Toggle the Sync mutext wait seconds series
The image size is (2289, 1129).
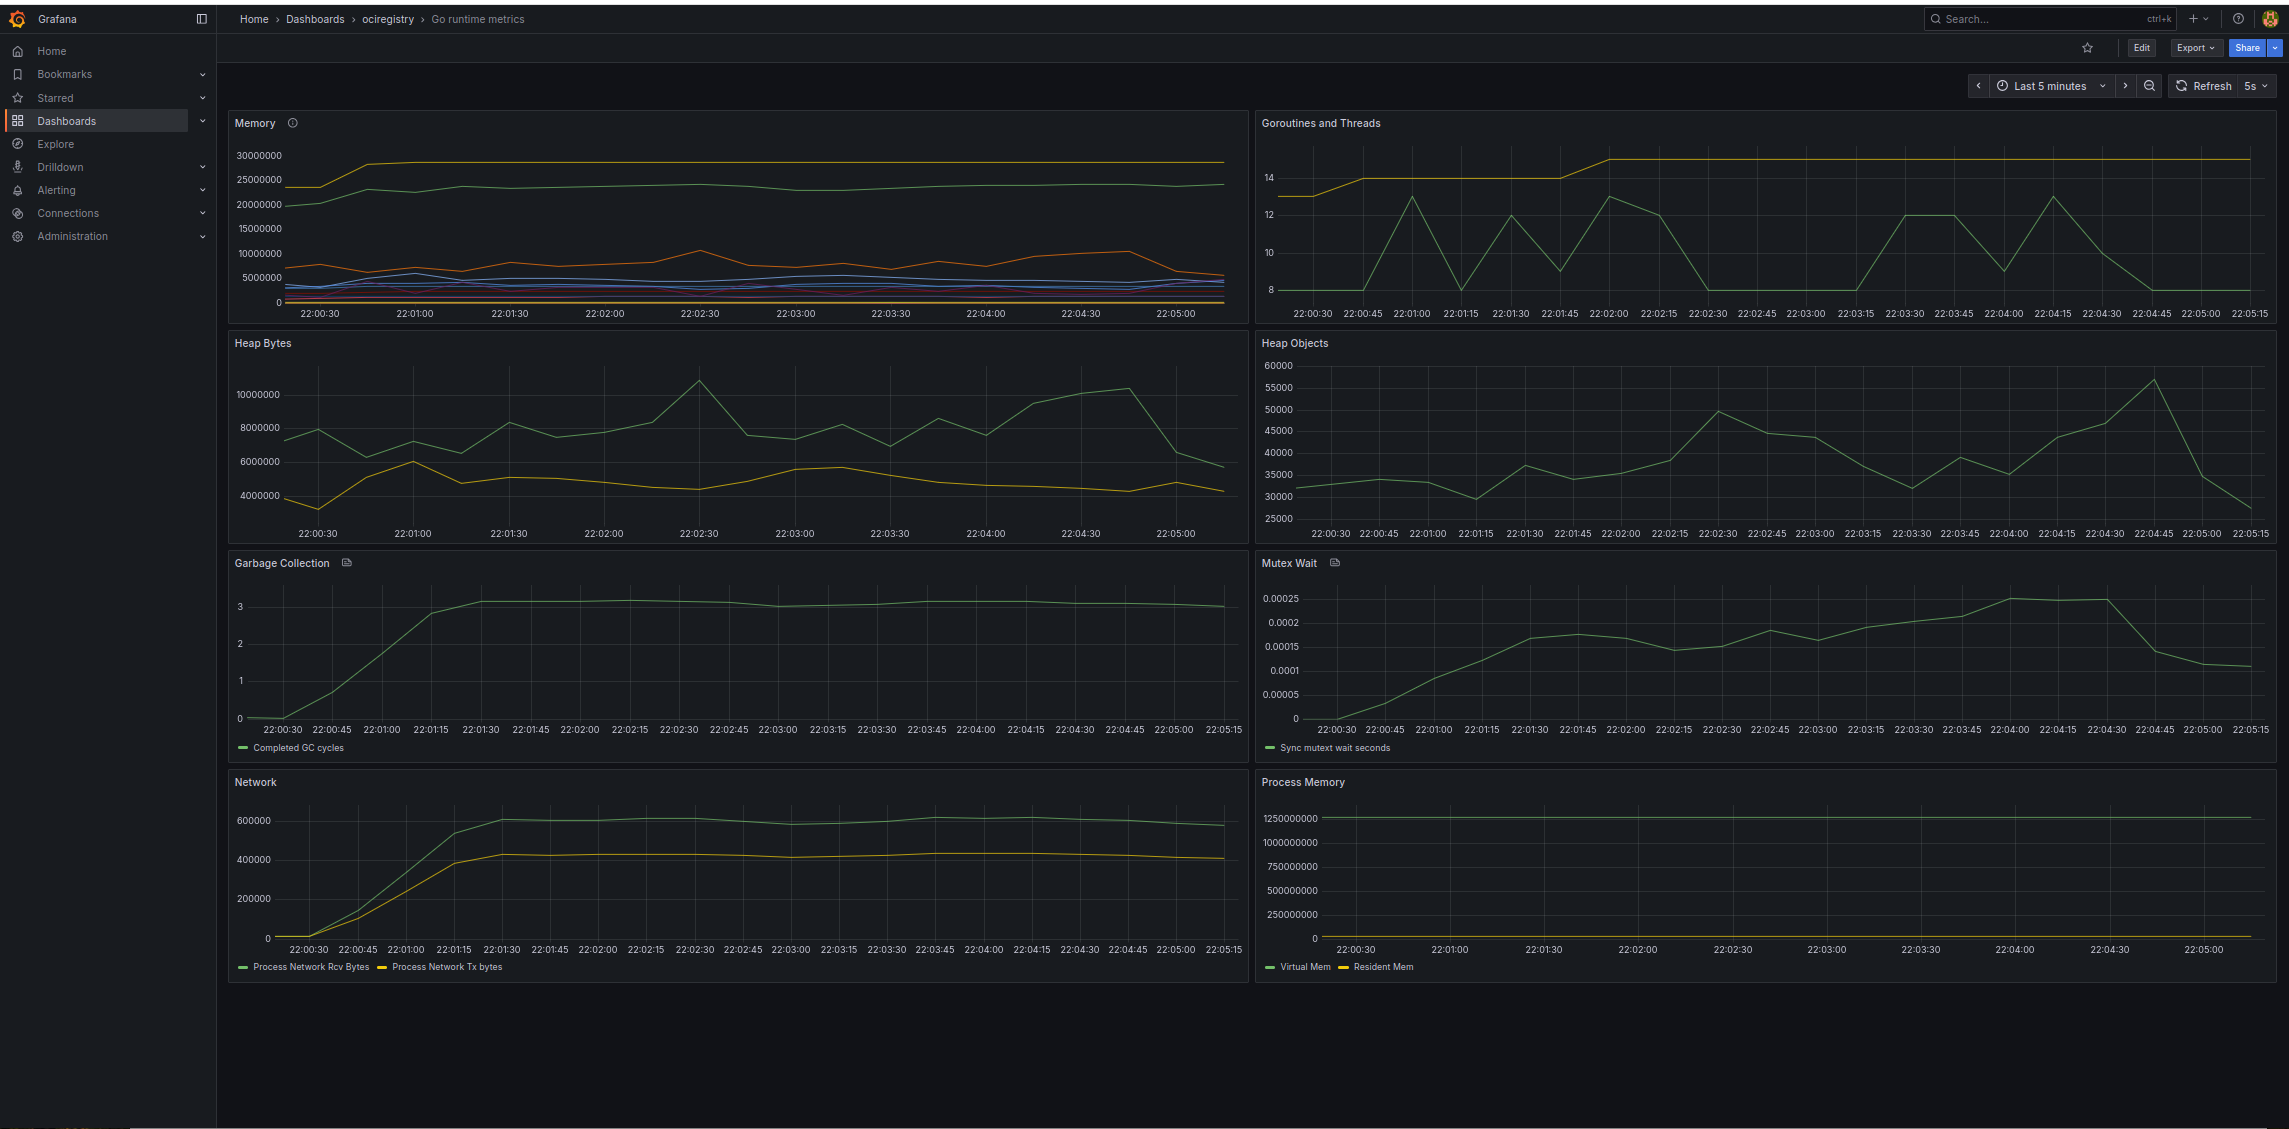pos(1334,748)
